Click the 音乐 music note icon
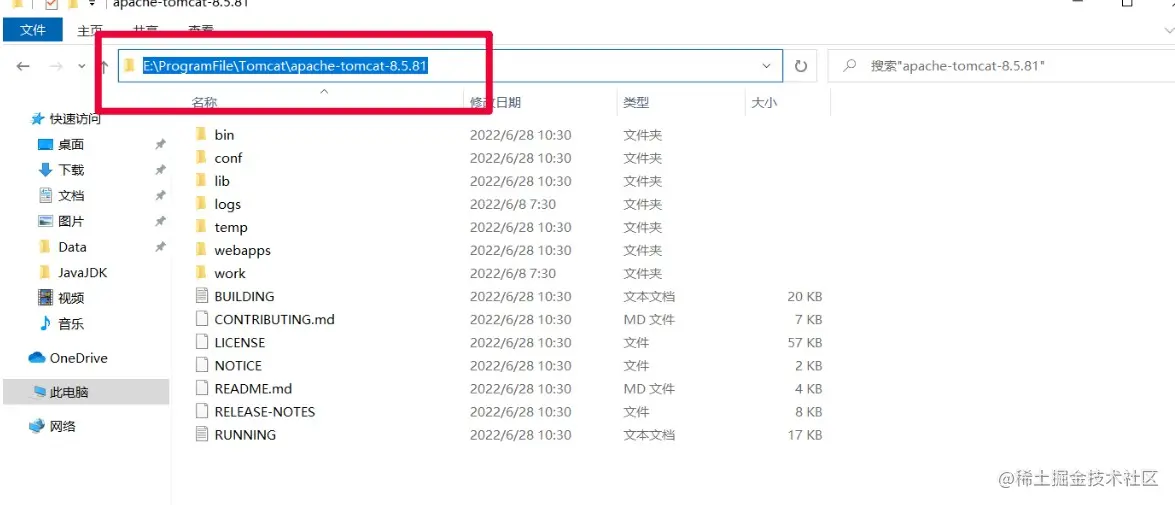Image resolution: width=1175 pixels, height=505 pixels. coord(45,324)
